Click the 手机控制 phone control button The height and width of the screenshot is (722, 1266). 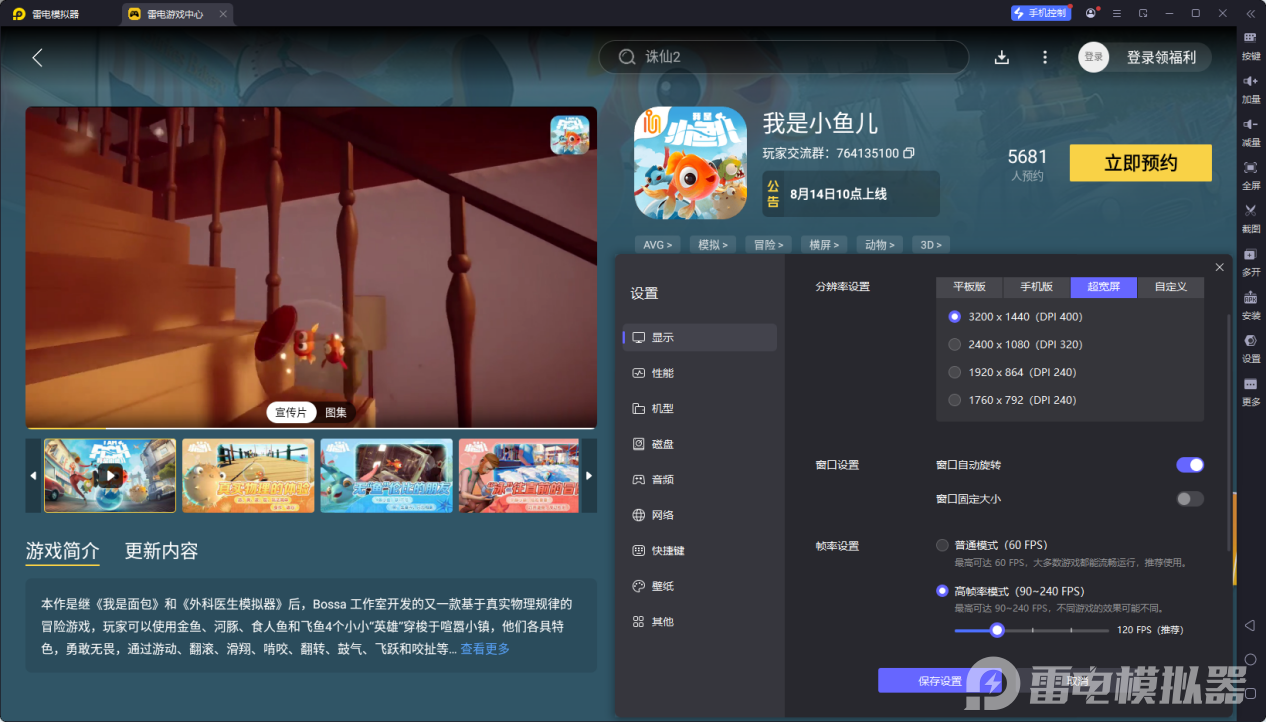point(1041,13)
